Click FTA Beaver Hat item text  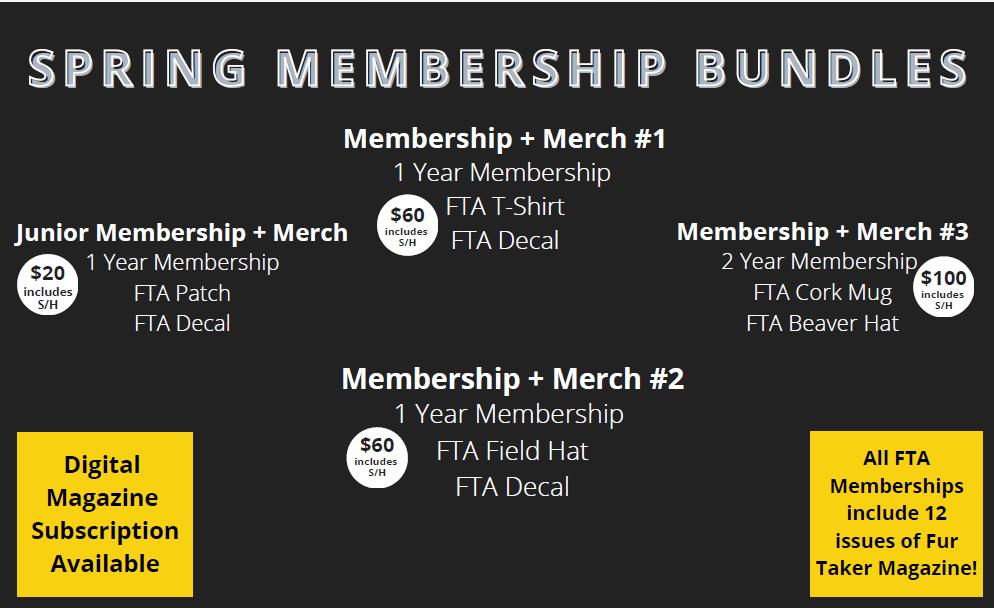pos(822,323)
